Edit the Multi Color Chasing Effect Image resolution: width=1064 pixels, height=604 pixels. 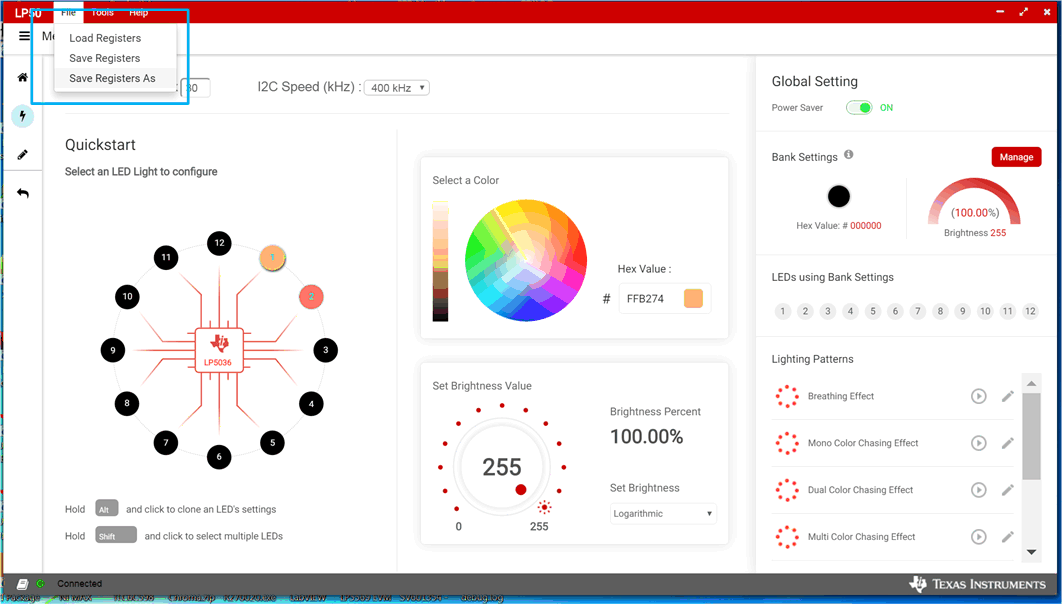click(x=1007, y=537)
